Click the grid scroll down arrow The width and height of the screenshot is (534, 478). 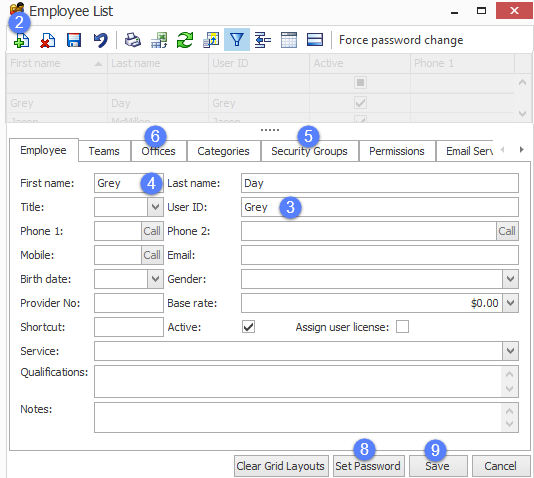click(522, 113)
